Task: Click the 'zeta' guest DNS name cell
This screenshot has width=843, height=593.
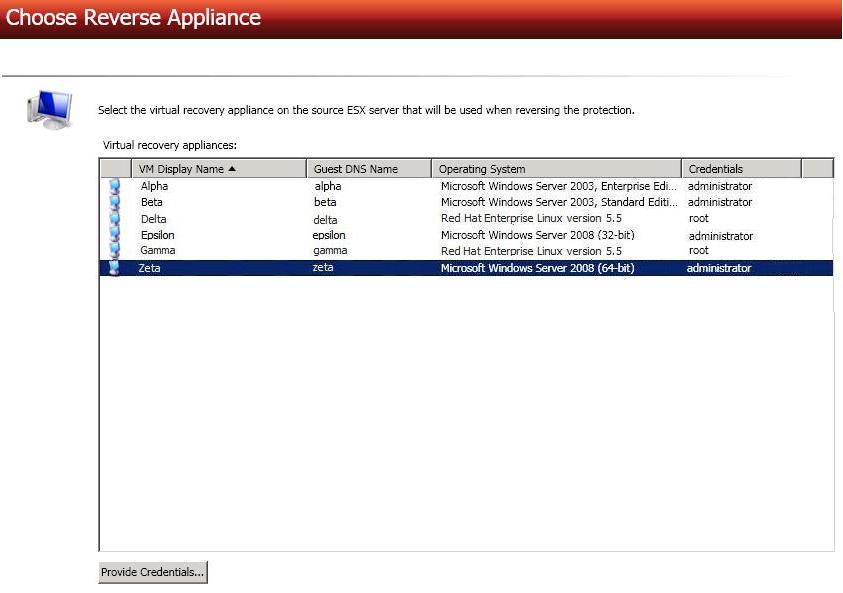Action: click(x=323, y=267)
